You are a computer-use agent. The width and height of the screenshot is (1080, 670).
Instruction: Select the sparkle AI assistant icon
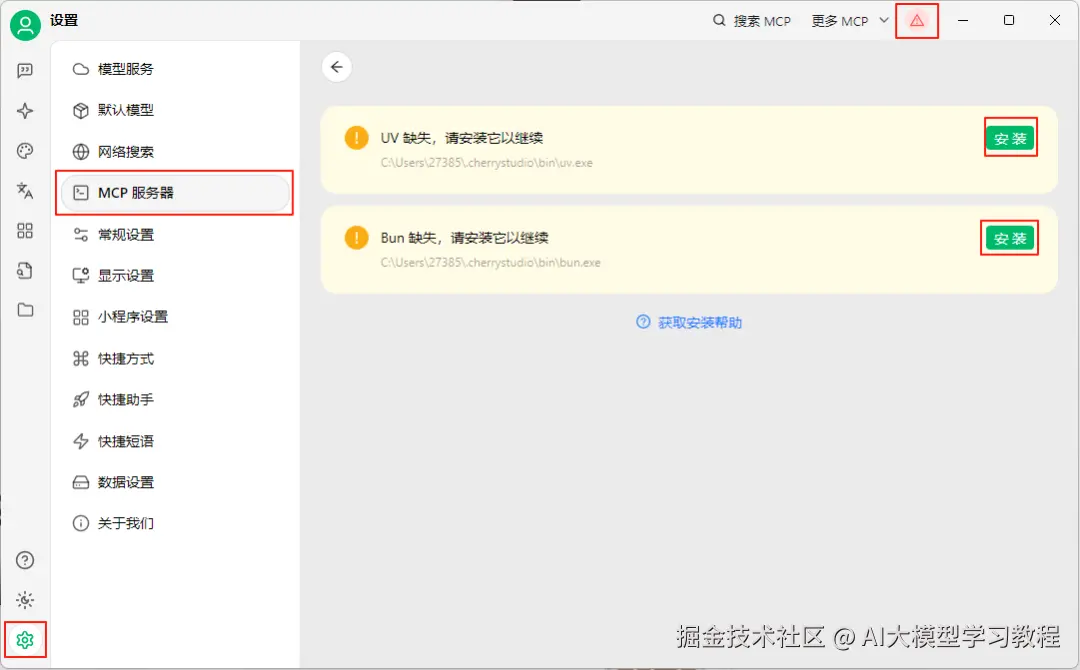(x=25, y=111)
